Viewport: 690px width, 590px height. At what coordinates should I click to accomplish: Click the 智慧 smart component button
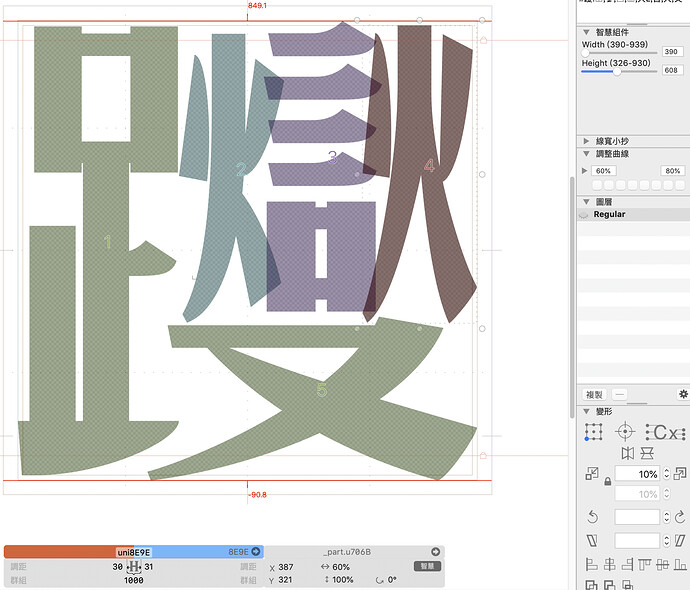click(x=427, y=566)
